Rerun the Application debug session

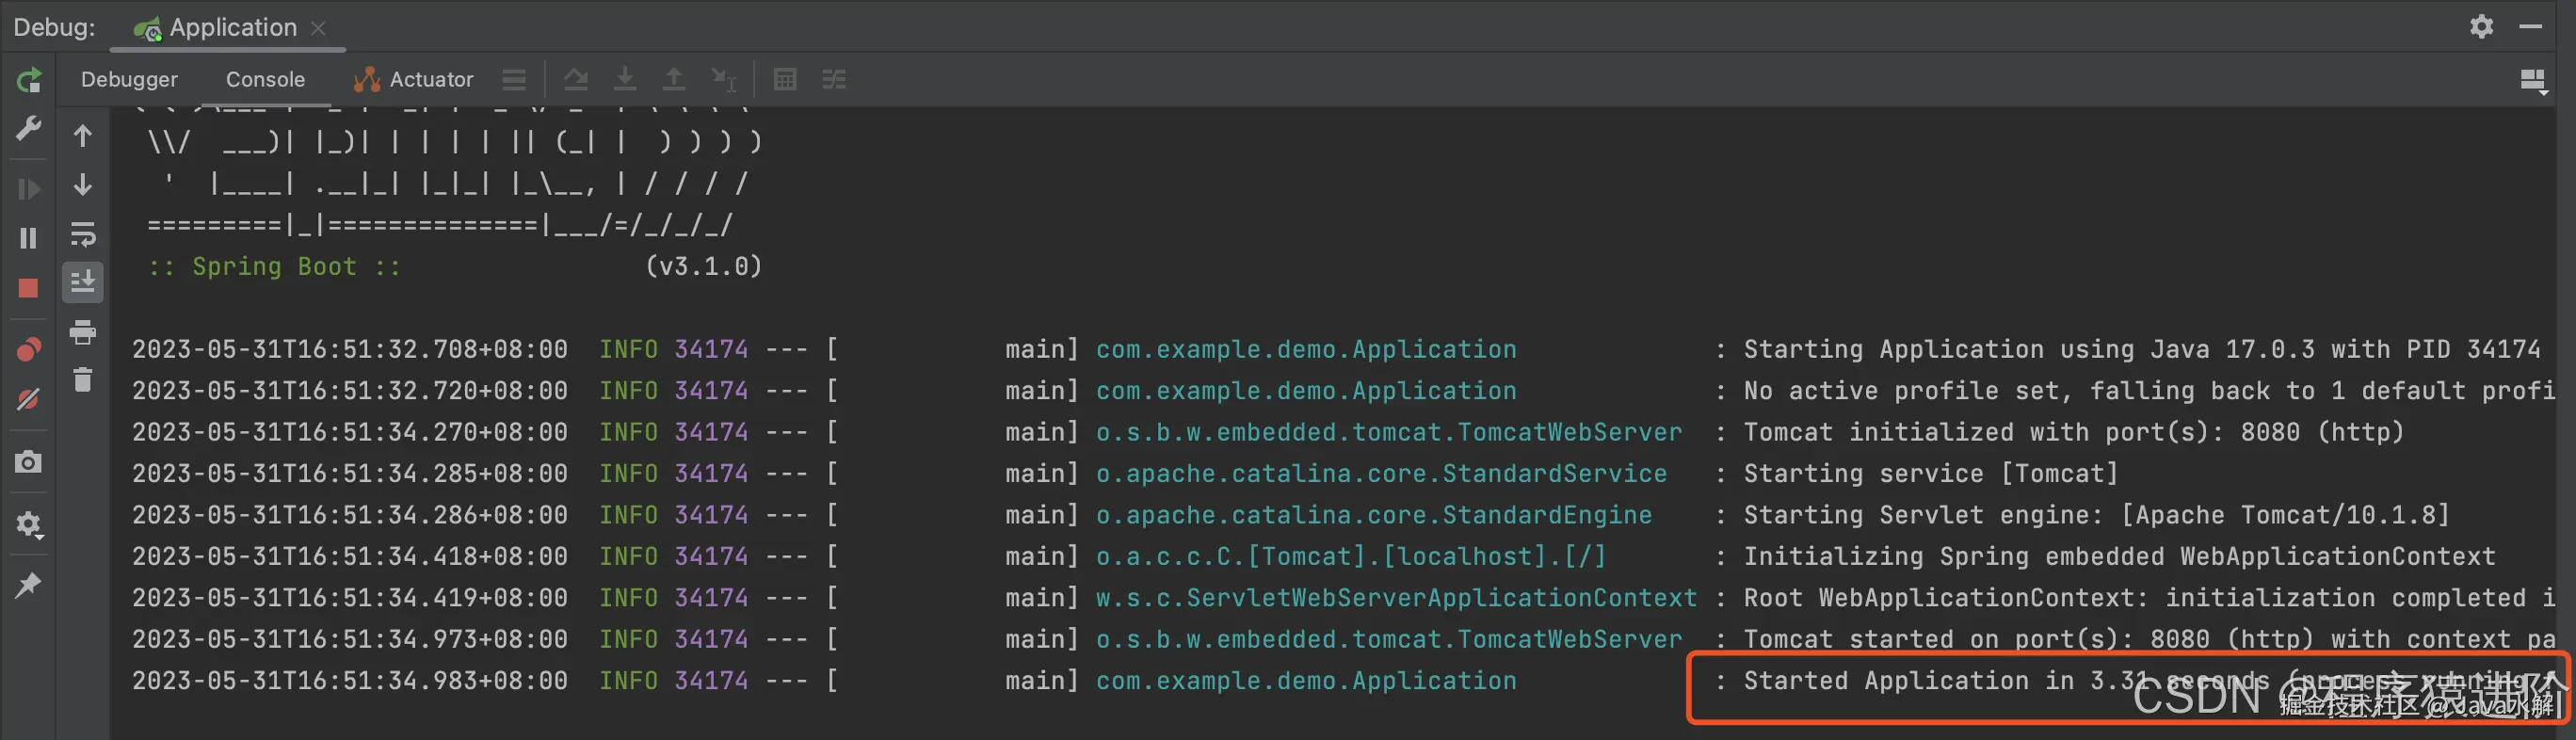tap(29, 80)
